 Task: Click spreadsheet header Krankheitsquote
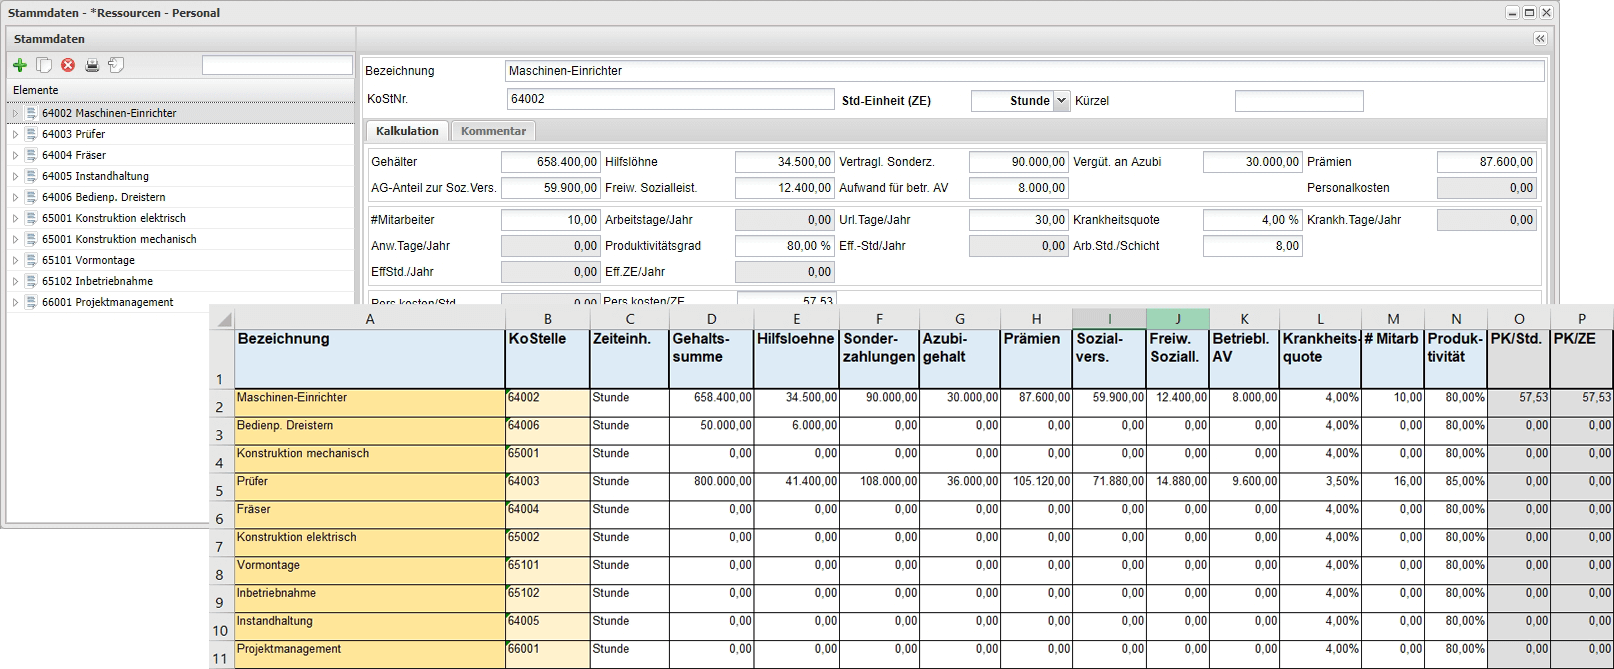[x=1320, y=358]
